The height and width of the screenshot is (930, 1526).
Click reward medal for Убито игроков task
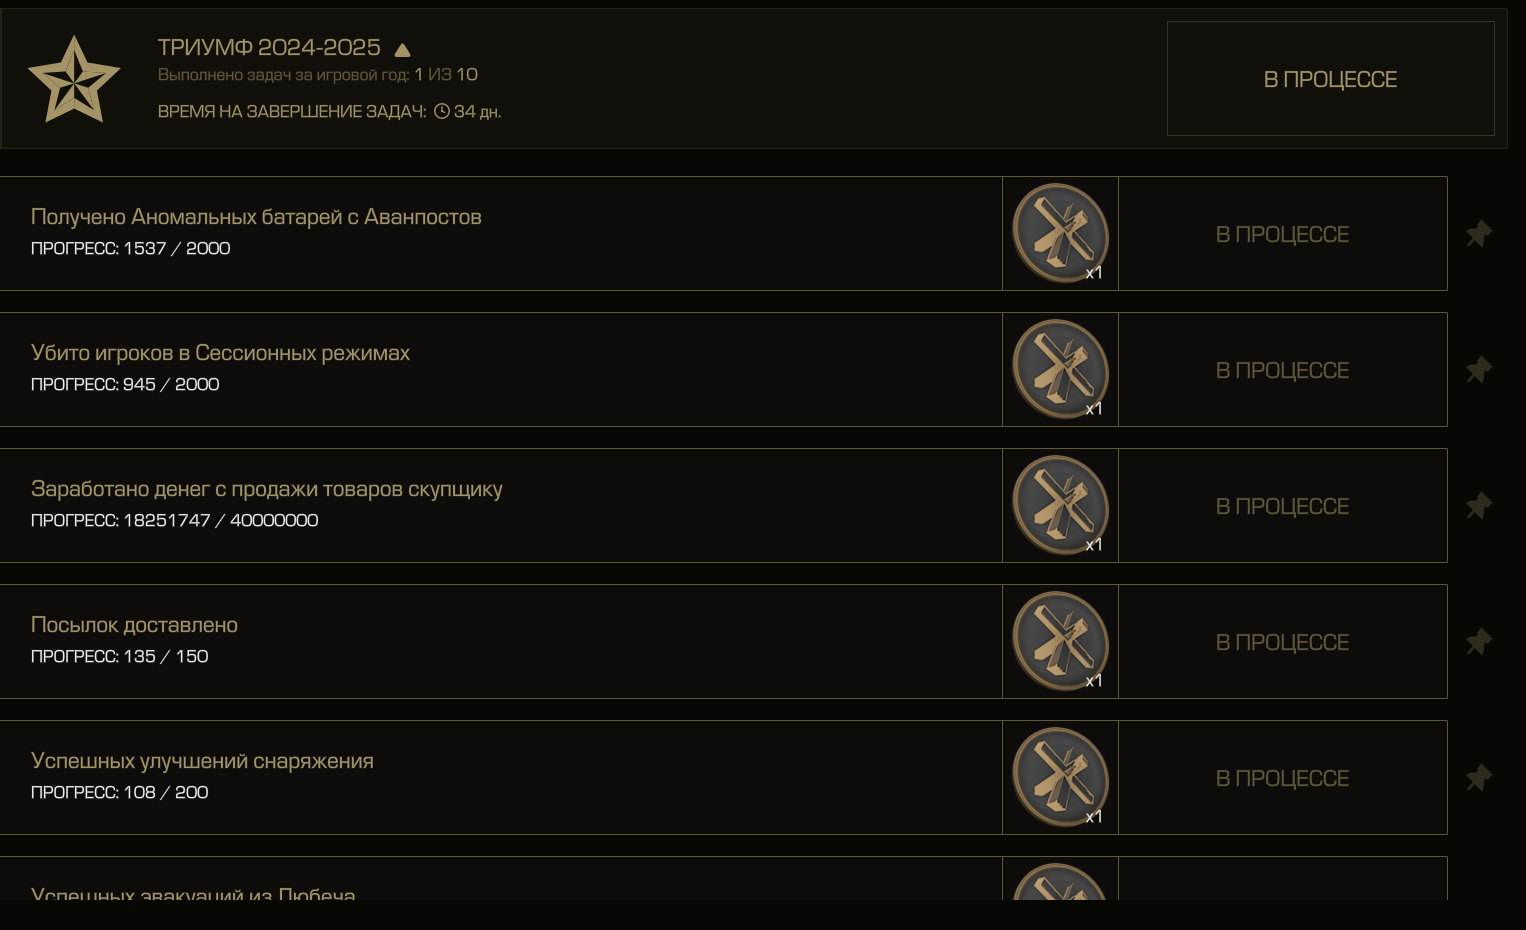click(x=1060, y=369)
